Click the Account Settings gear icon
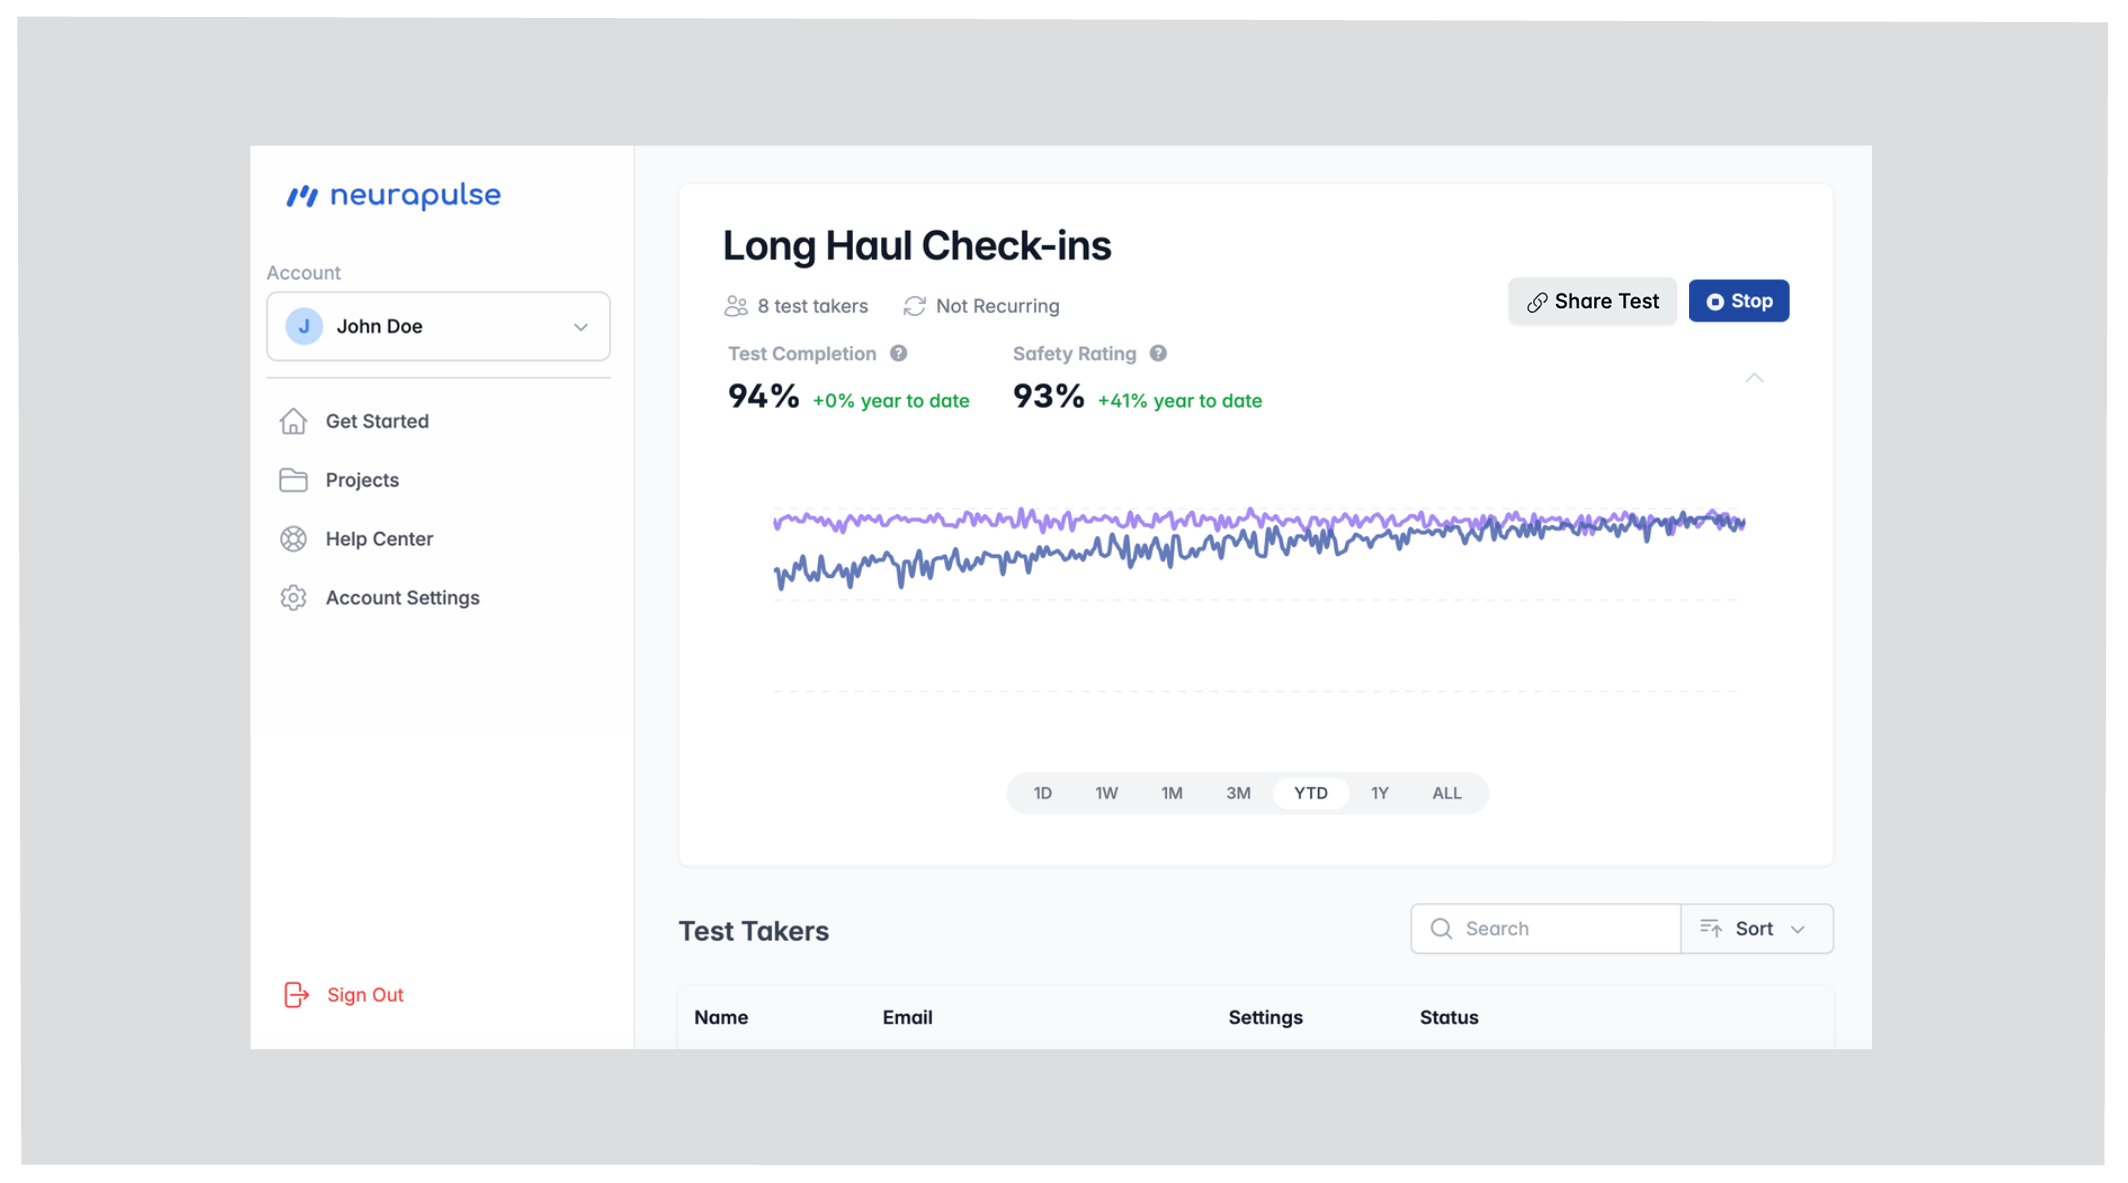Viewport: 2128px width, 1183px height. click(293, 598)
